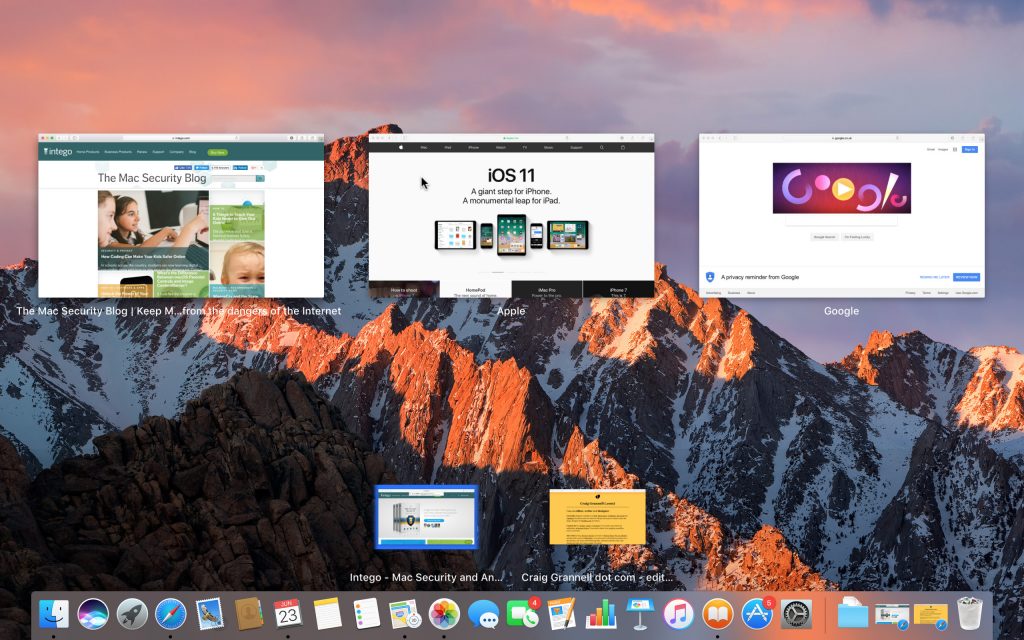Open Maps from the Dock
The image size is (1024, 640).
405,614
